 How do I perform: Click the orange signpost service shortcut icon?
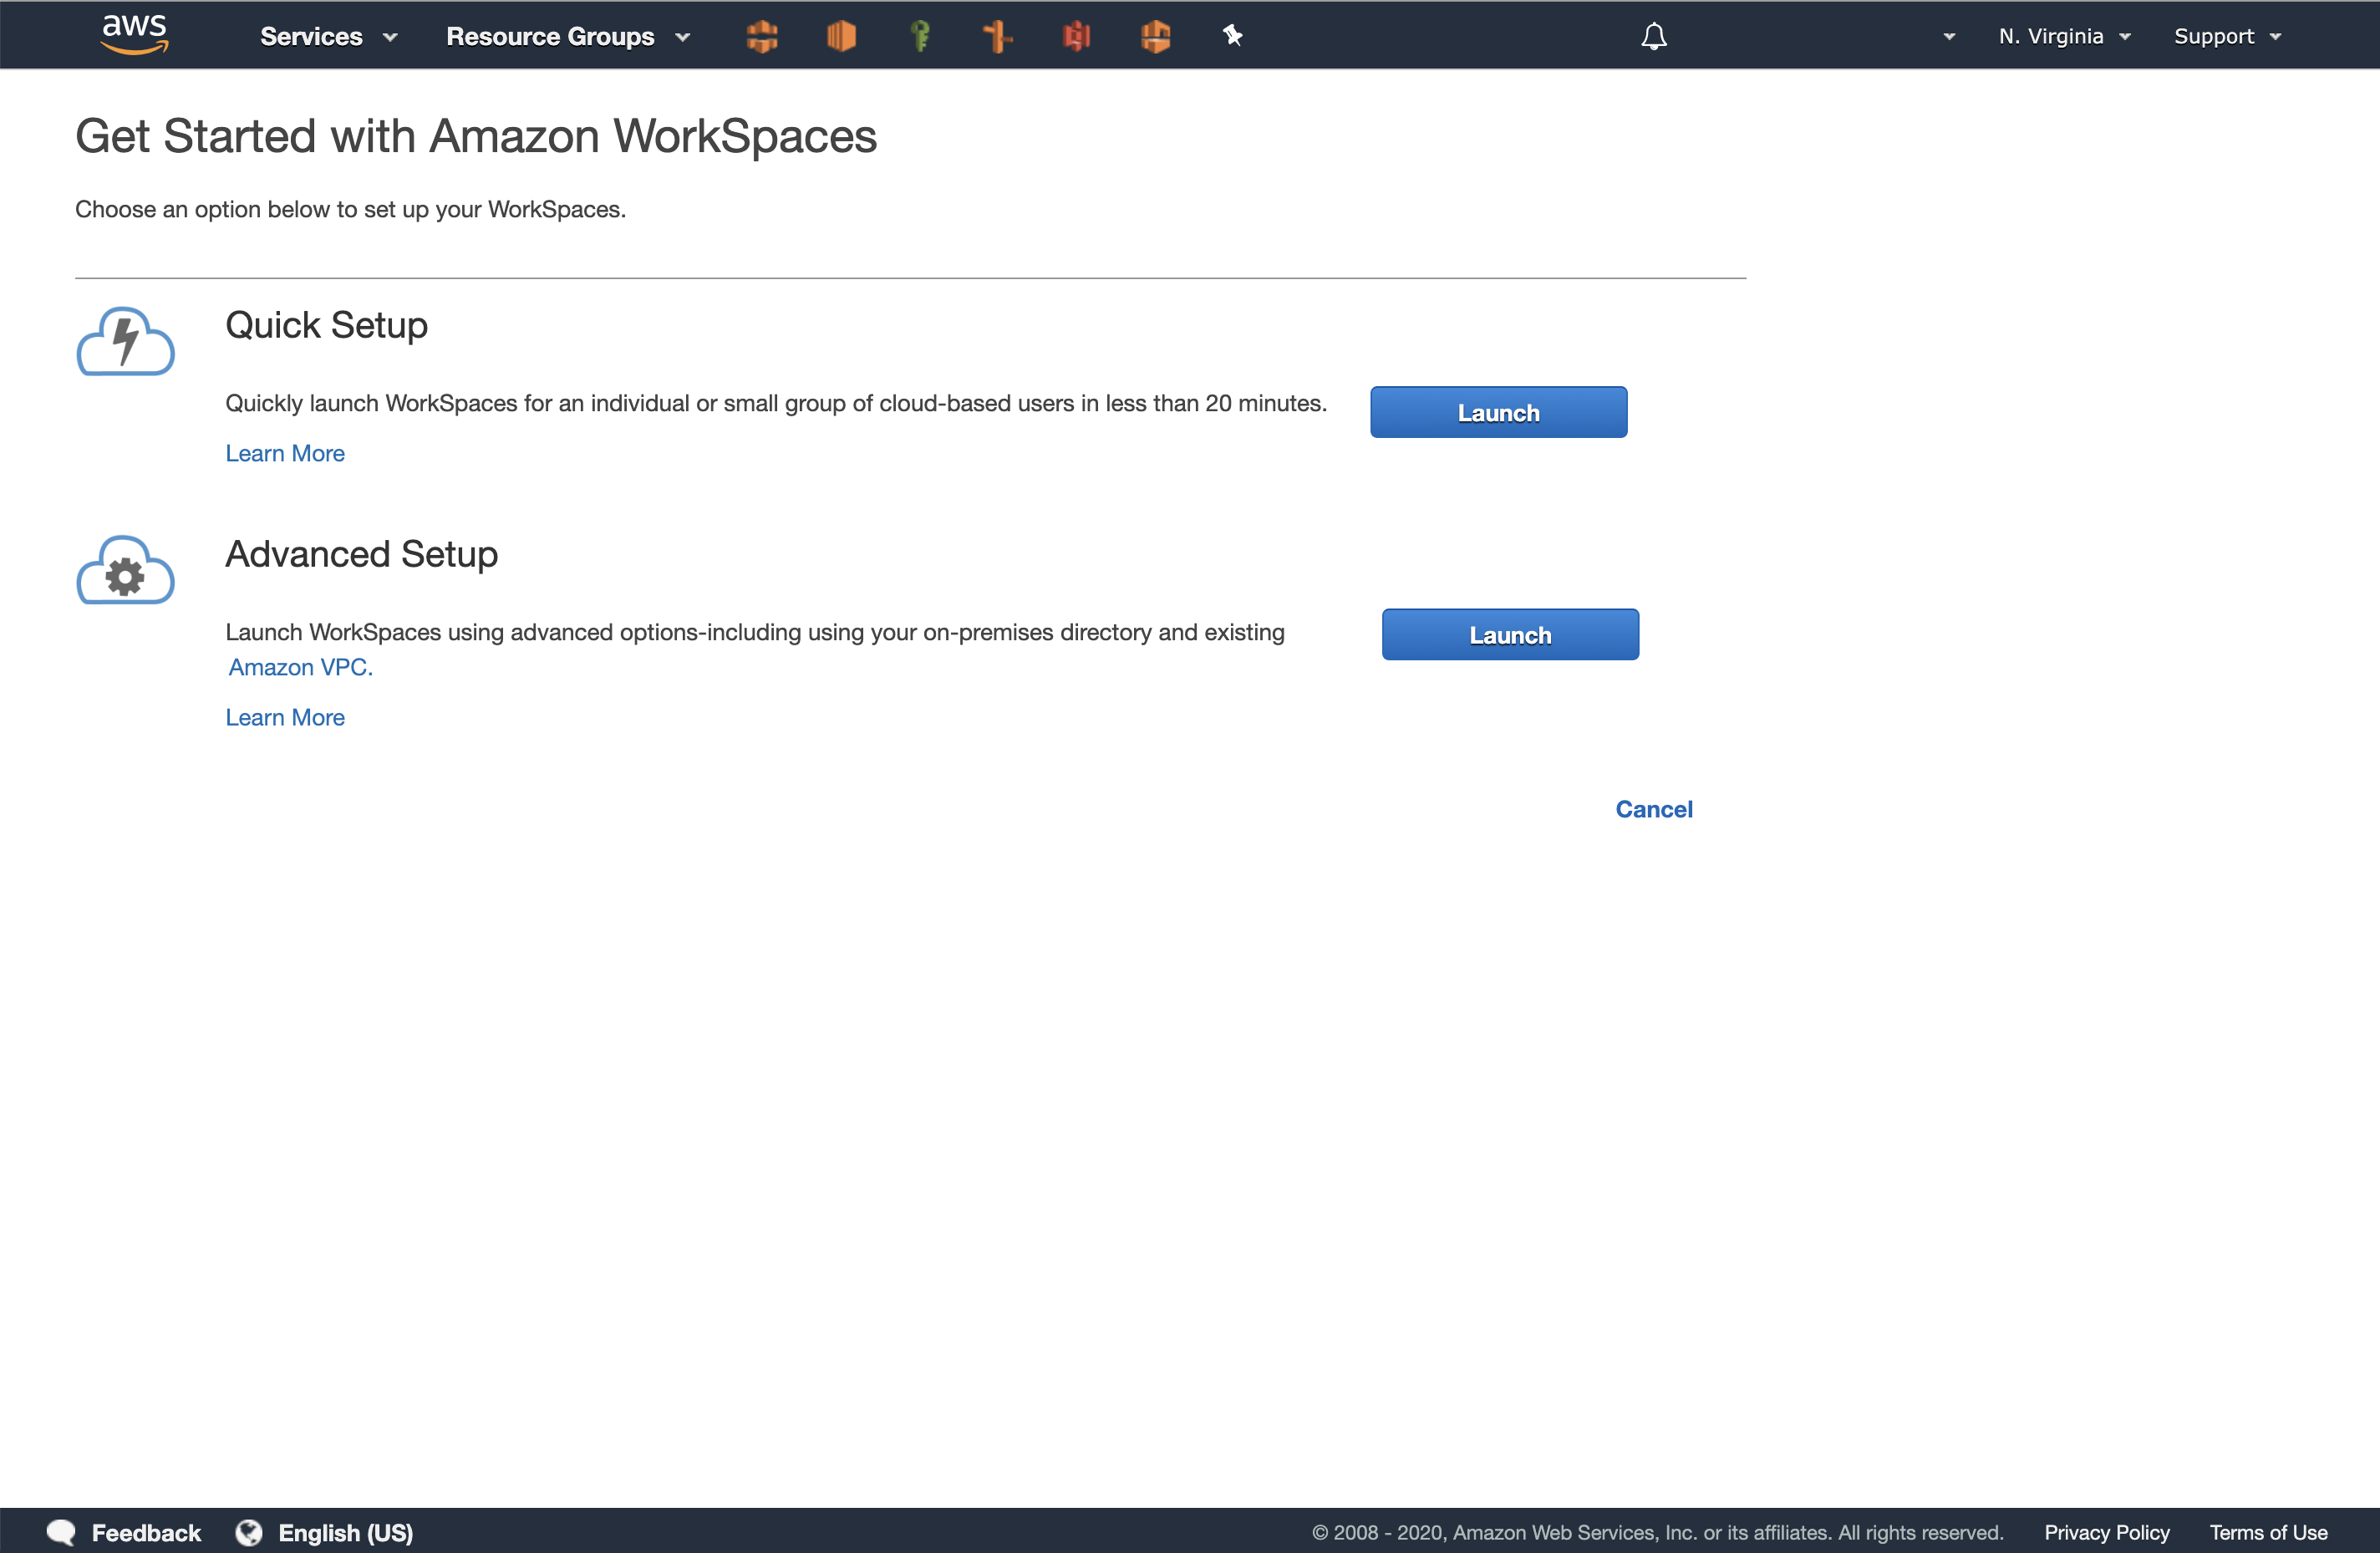tap(997, 36)
